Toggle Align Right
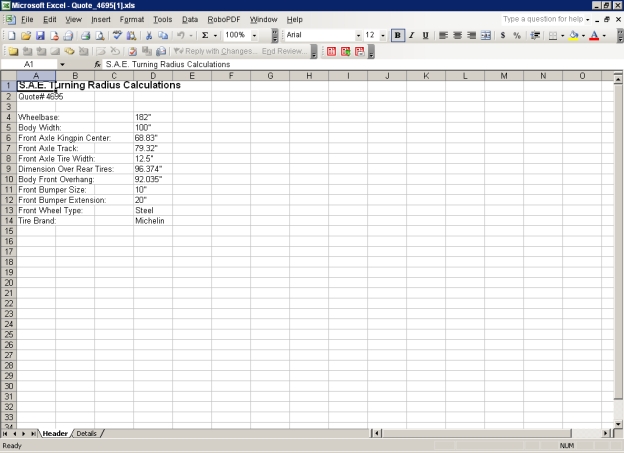624x453 pixels. (x=471, y=36)
